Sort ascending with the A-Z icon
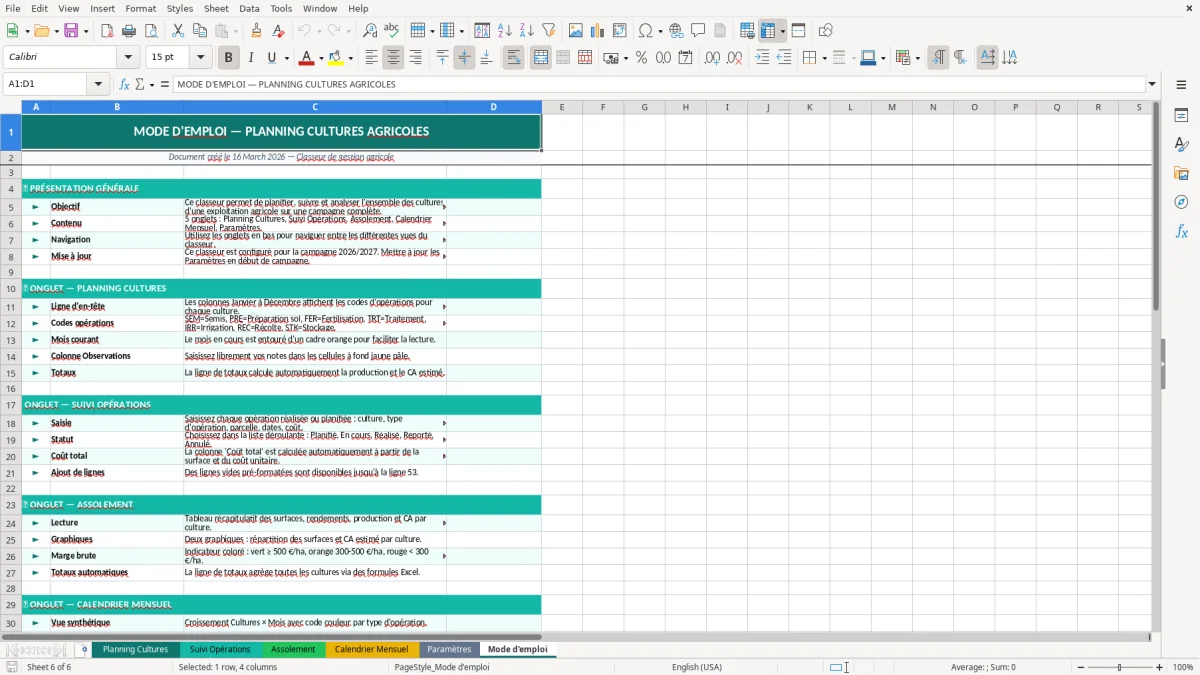 point(505,31)
